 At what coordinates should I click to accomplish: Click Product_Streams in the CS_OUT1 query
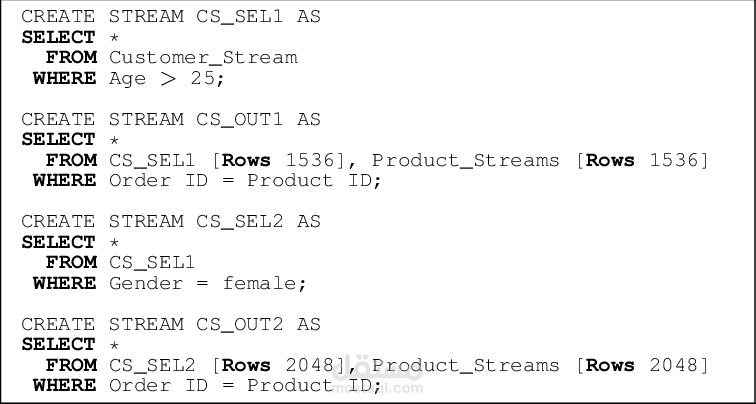click(466, 160)
